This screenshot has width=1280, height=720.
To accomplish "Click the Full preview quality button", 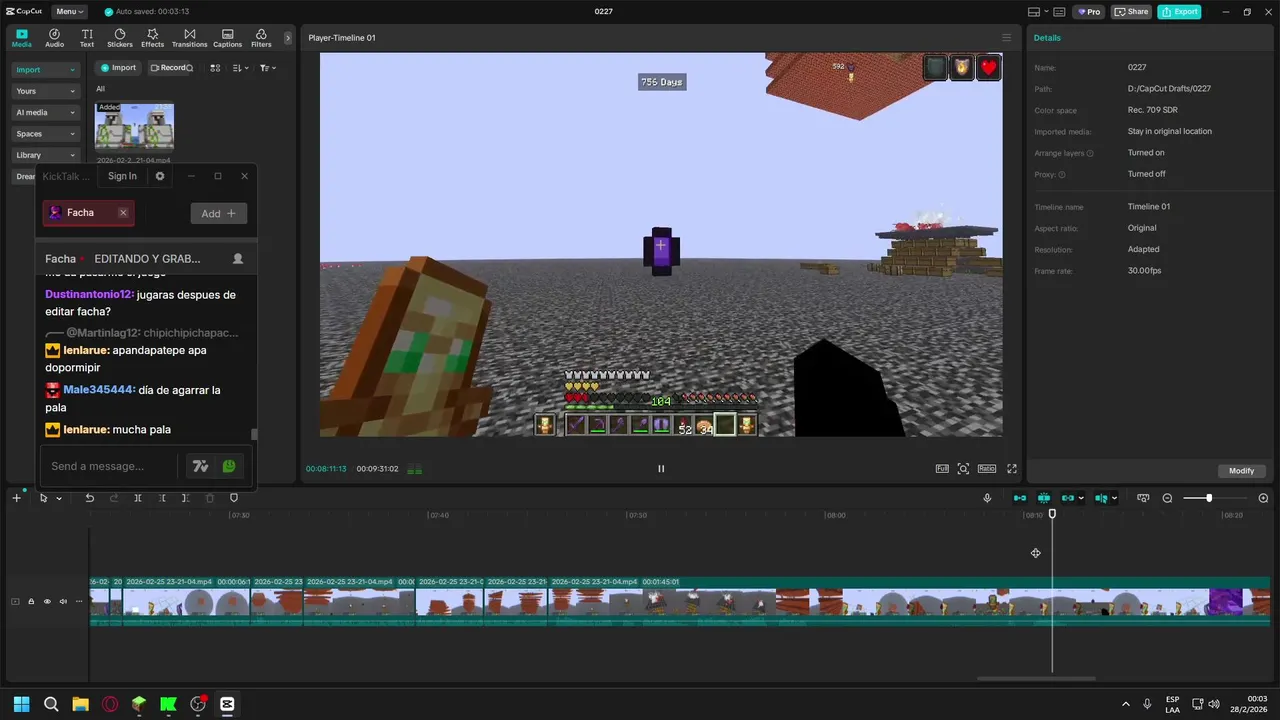I will pyautogui.click(x=942, y=468).
